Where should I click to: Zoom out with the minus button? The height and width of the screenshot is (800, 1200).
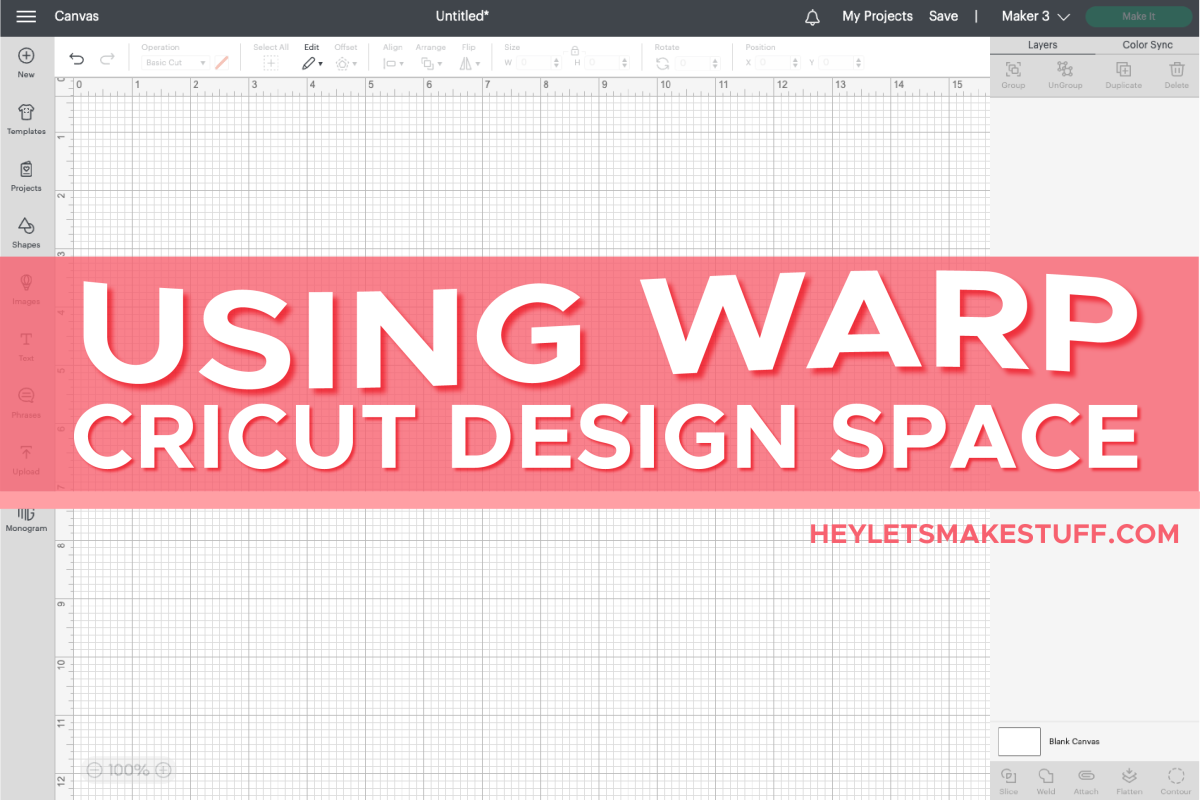click(94, 770)
